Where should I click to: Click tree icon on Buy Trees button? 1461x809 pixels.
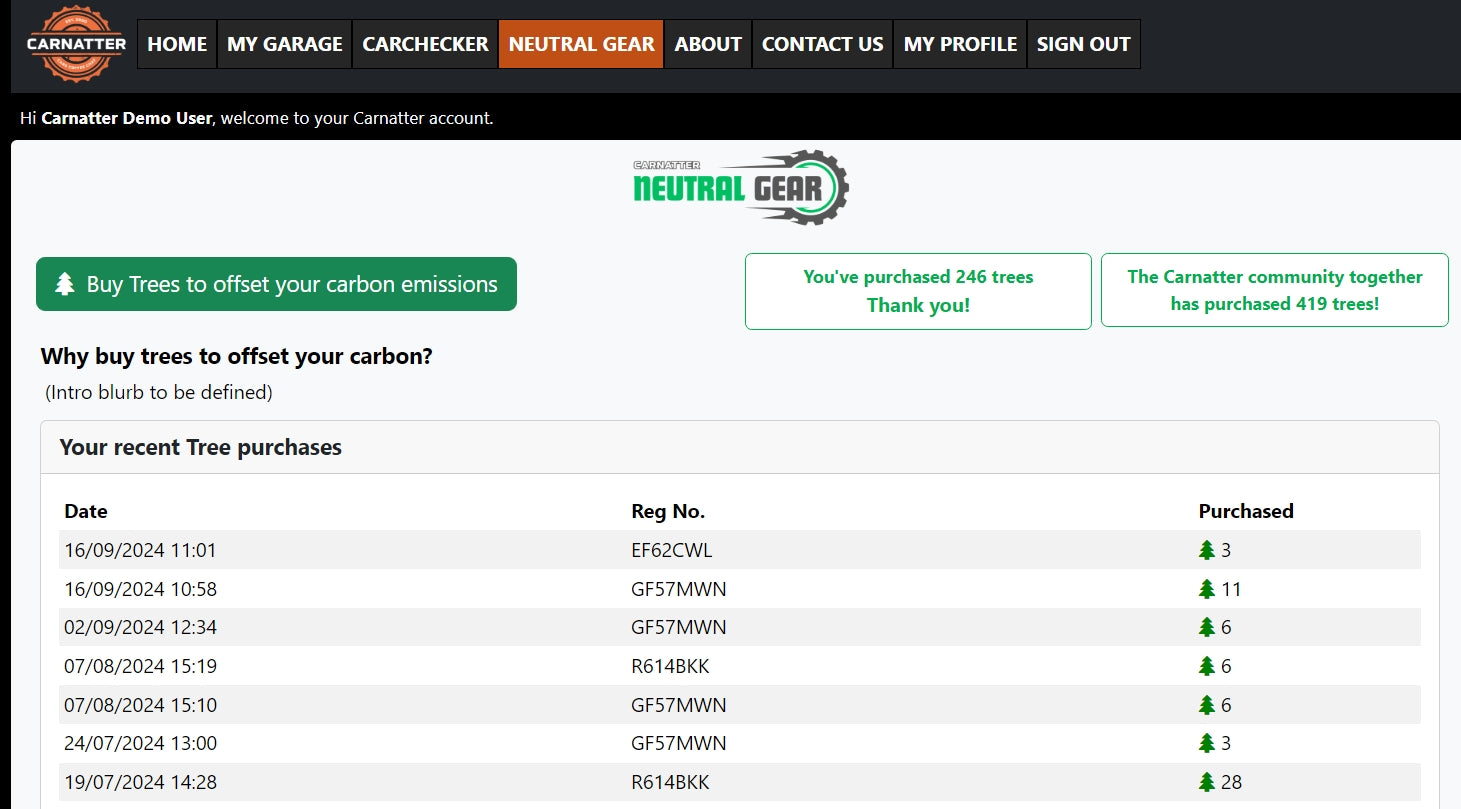pyautogui.click(x=65, y=285)
